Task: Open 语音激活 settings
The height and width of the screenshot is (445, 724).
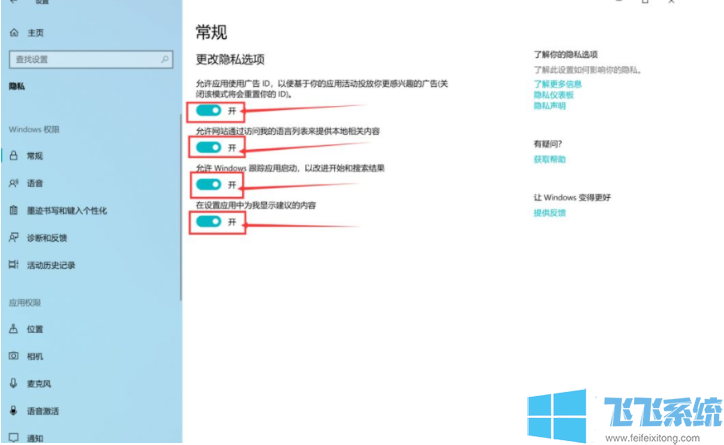Action: point(42,411)
